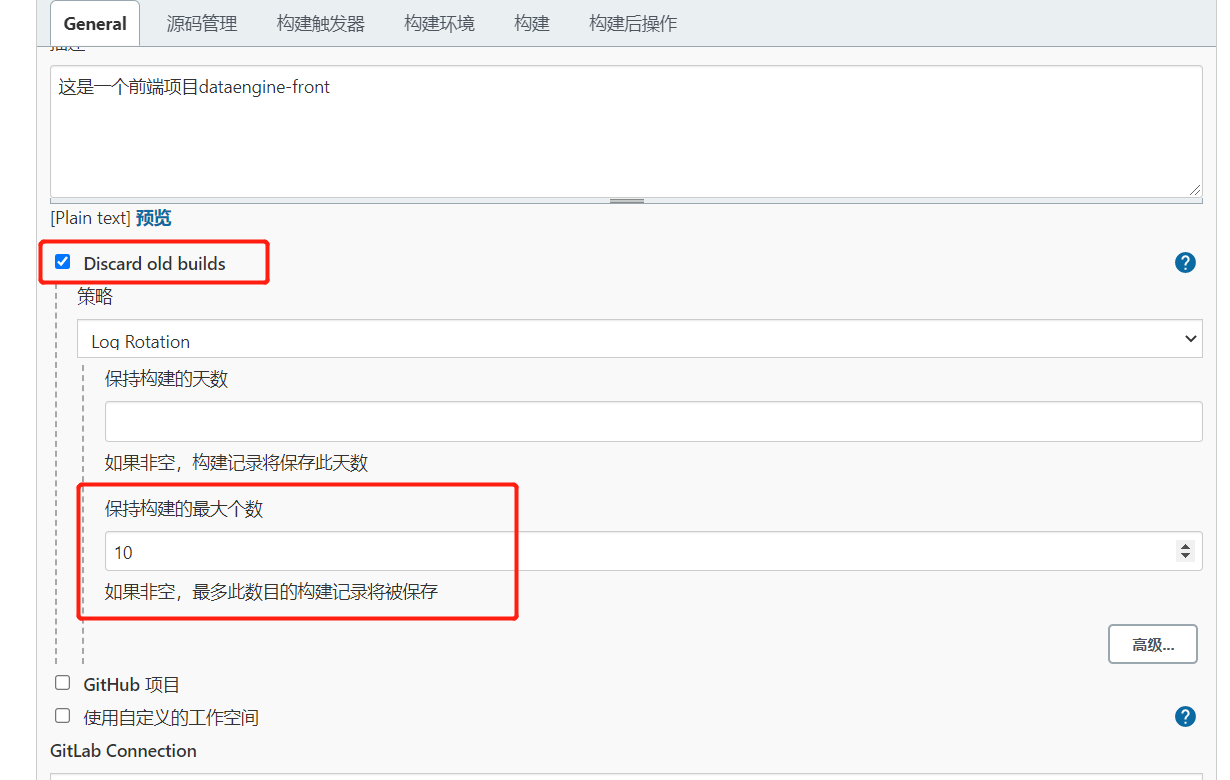
Task: Open the 构建后操作 tab
Action: 632,23
